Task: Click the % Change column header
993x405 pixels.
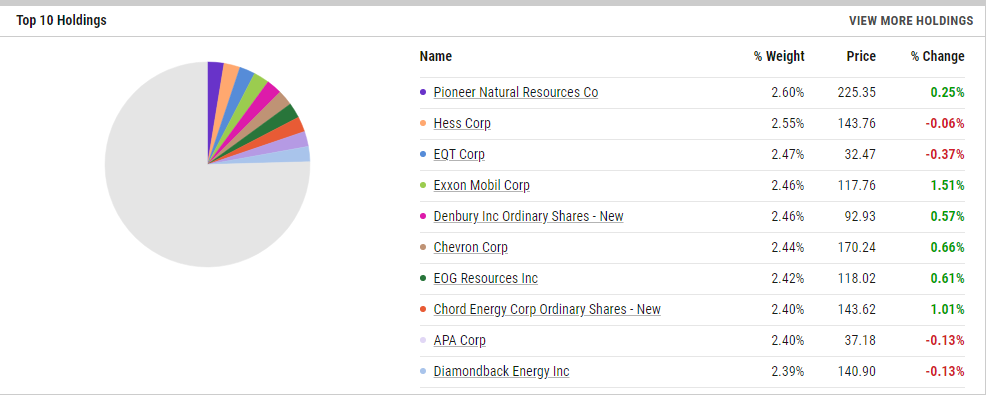Action: (x=937, y=56)
